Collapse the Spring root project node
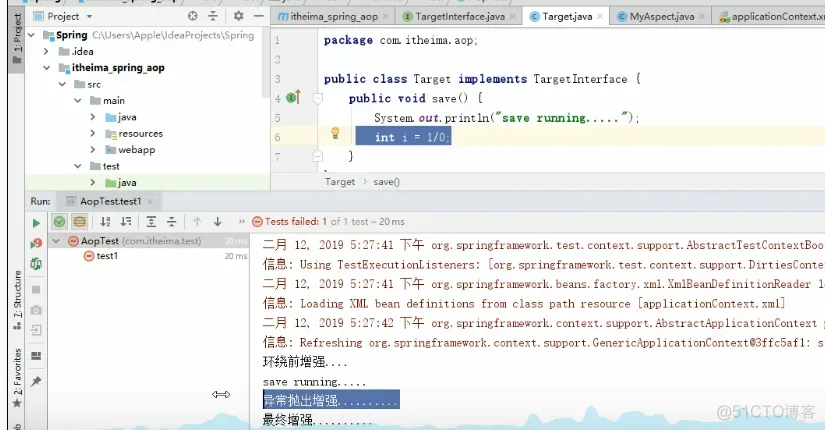The image size is (825, 430). [x=31, y=35]
